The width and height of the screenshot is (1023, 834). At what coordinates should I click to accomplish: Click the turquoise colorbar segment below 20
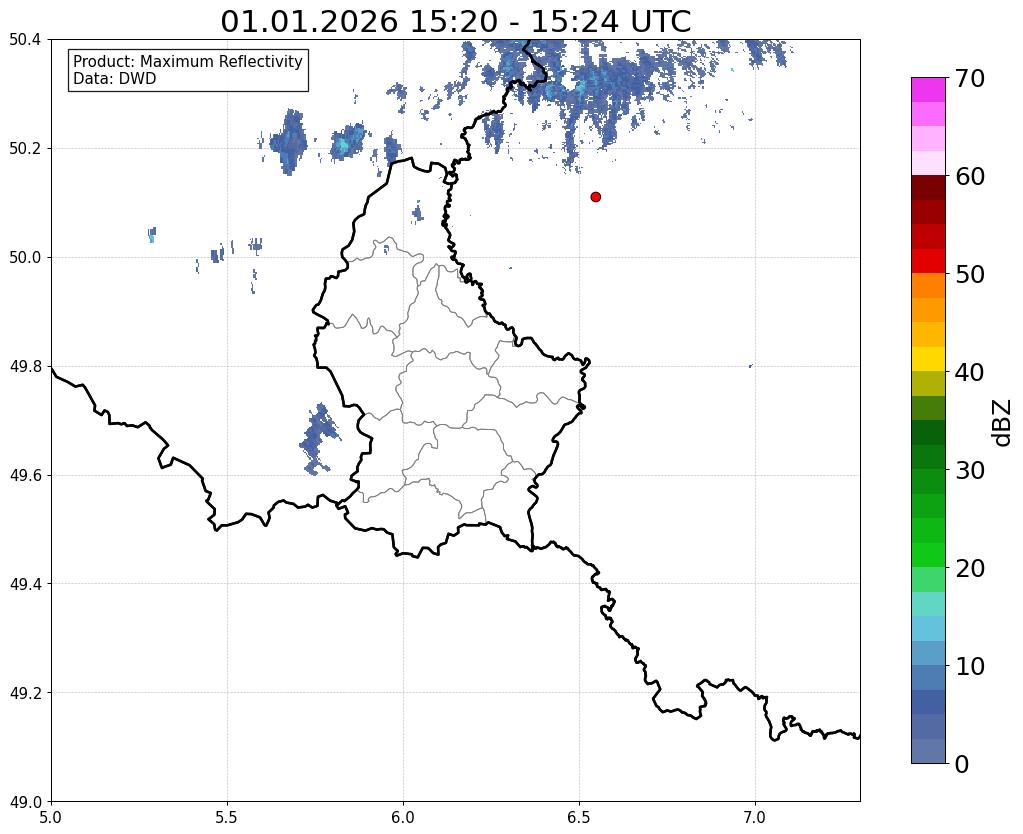[928, 604]
